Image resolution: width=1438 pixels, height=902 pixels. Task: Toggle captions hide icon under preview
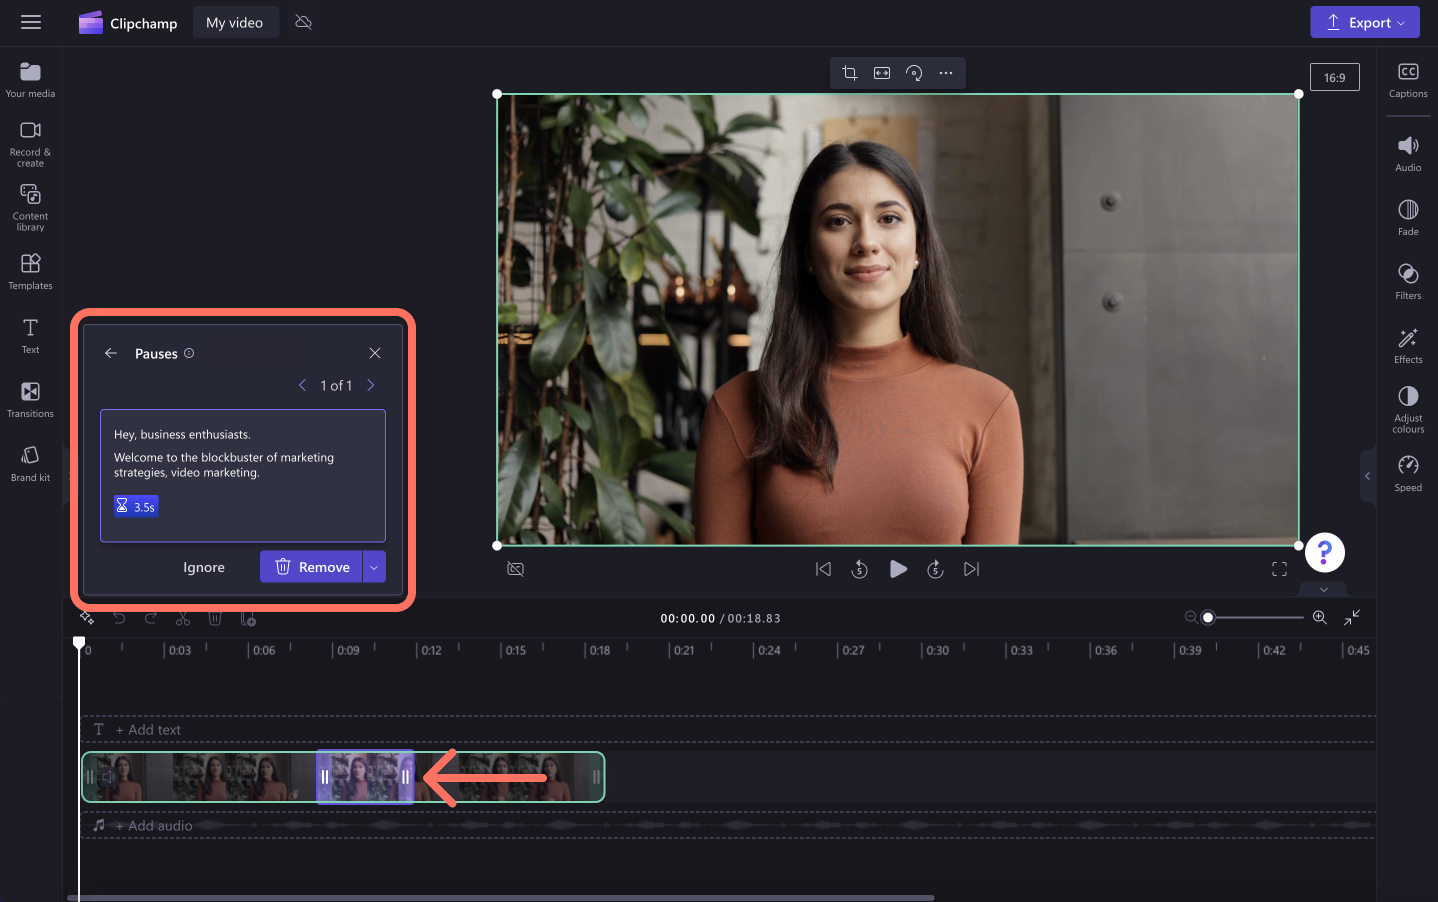tap(516, 569)
